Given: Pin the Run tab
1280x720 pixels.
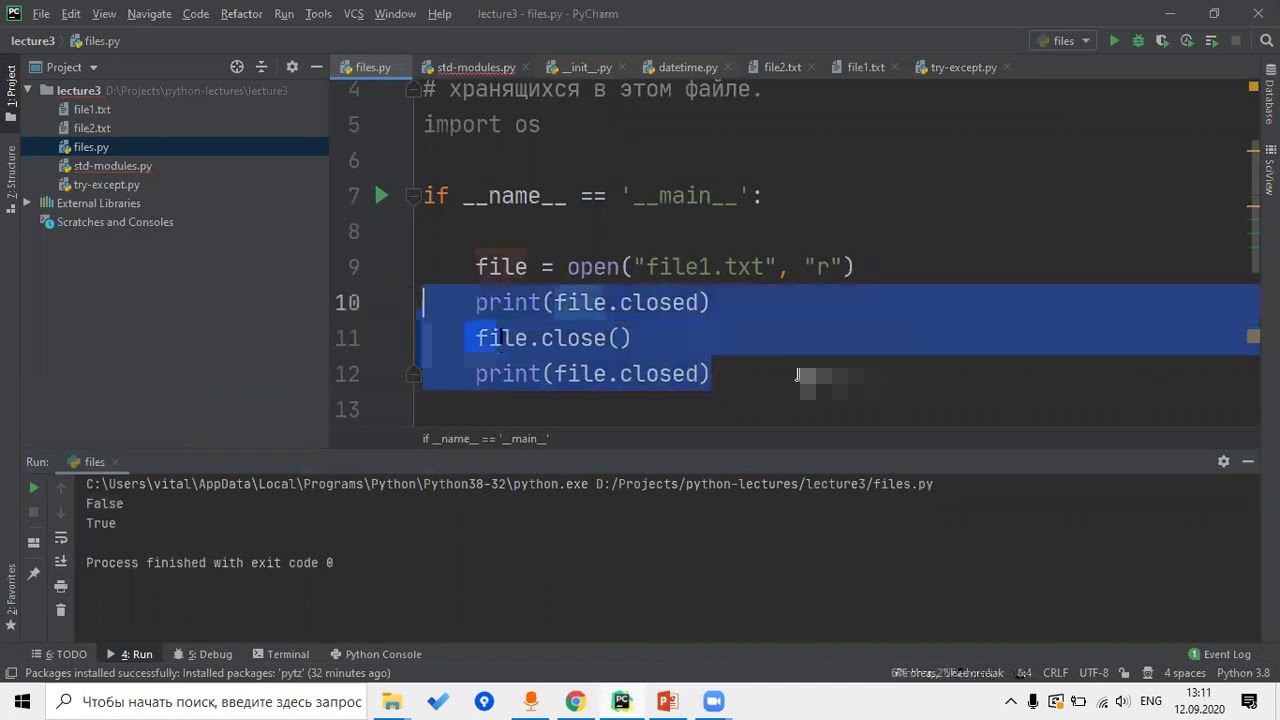Looking at the screenshot, I should 33,574.
